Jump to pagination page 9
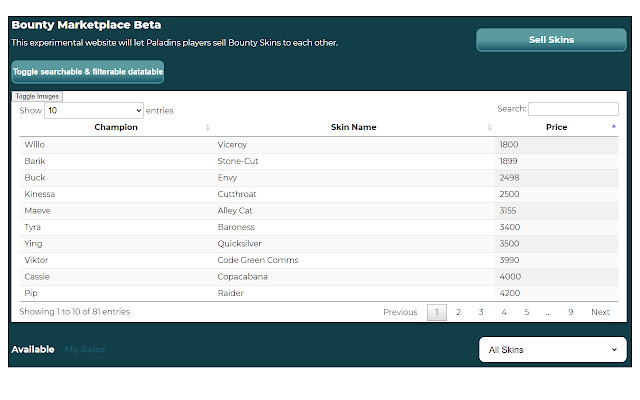 pos(571,312)
